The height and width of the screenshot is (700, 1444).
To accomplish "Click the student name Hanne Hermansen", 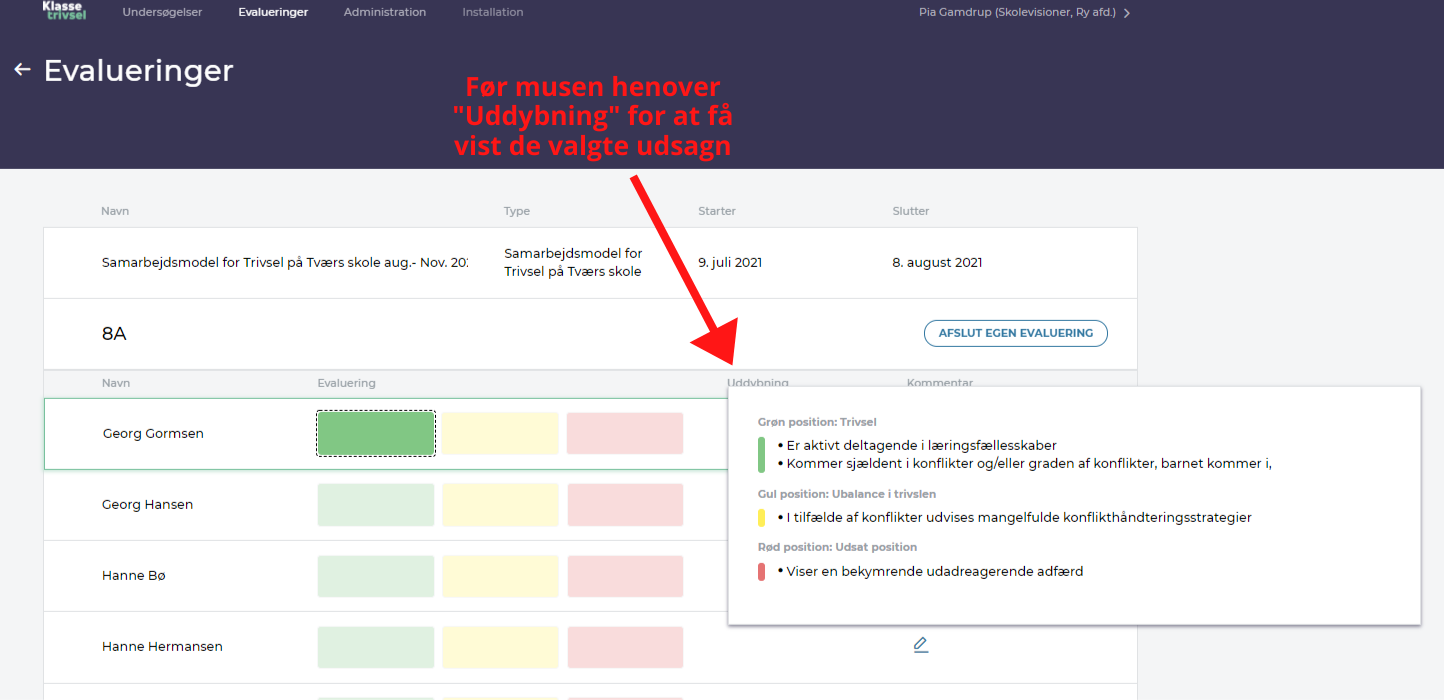I will coord(162,647).
